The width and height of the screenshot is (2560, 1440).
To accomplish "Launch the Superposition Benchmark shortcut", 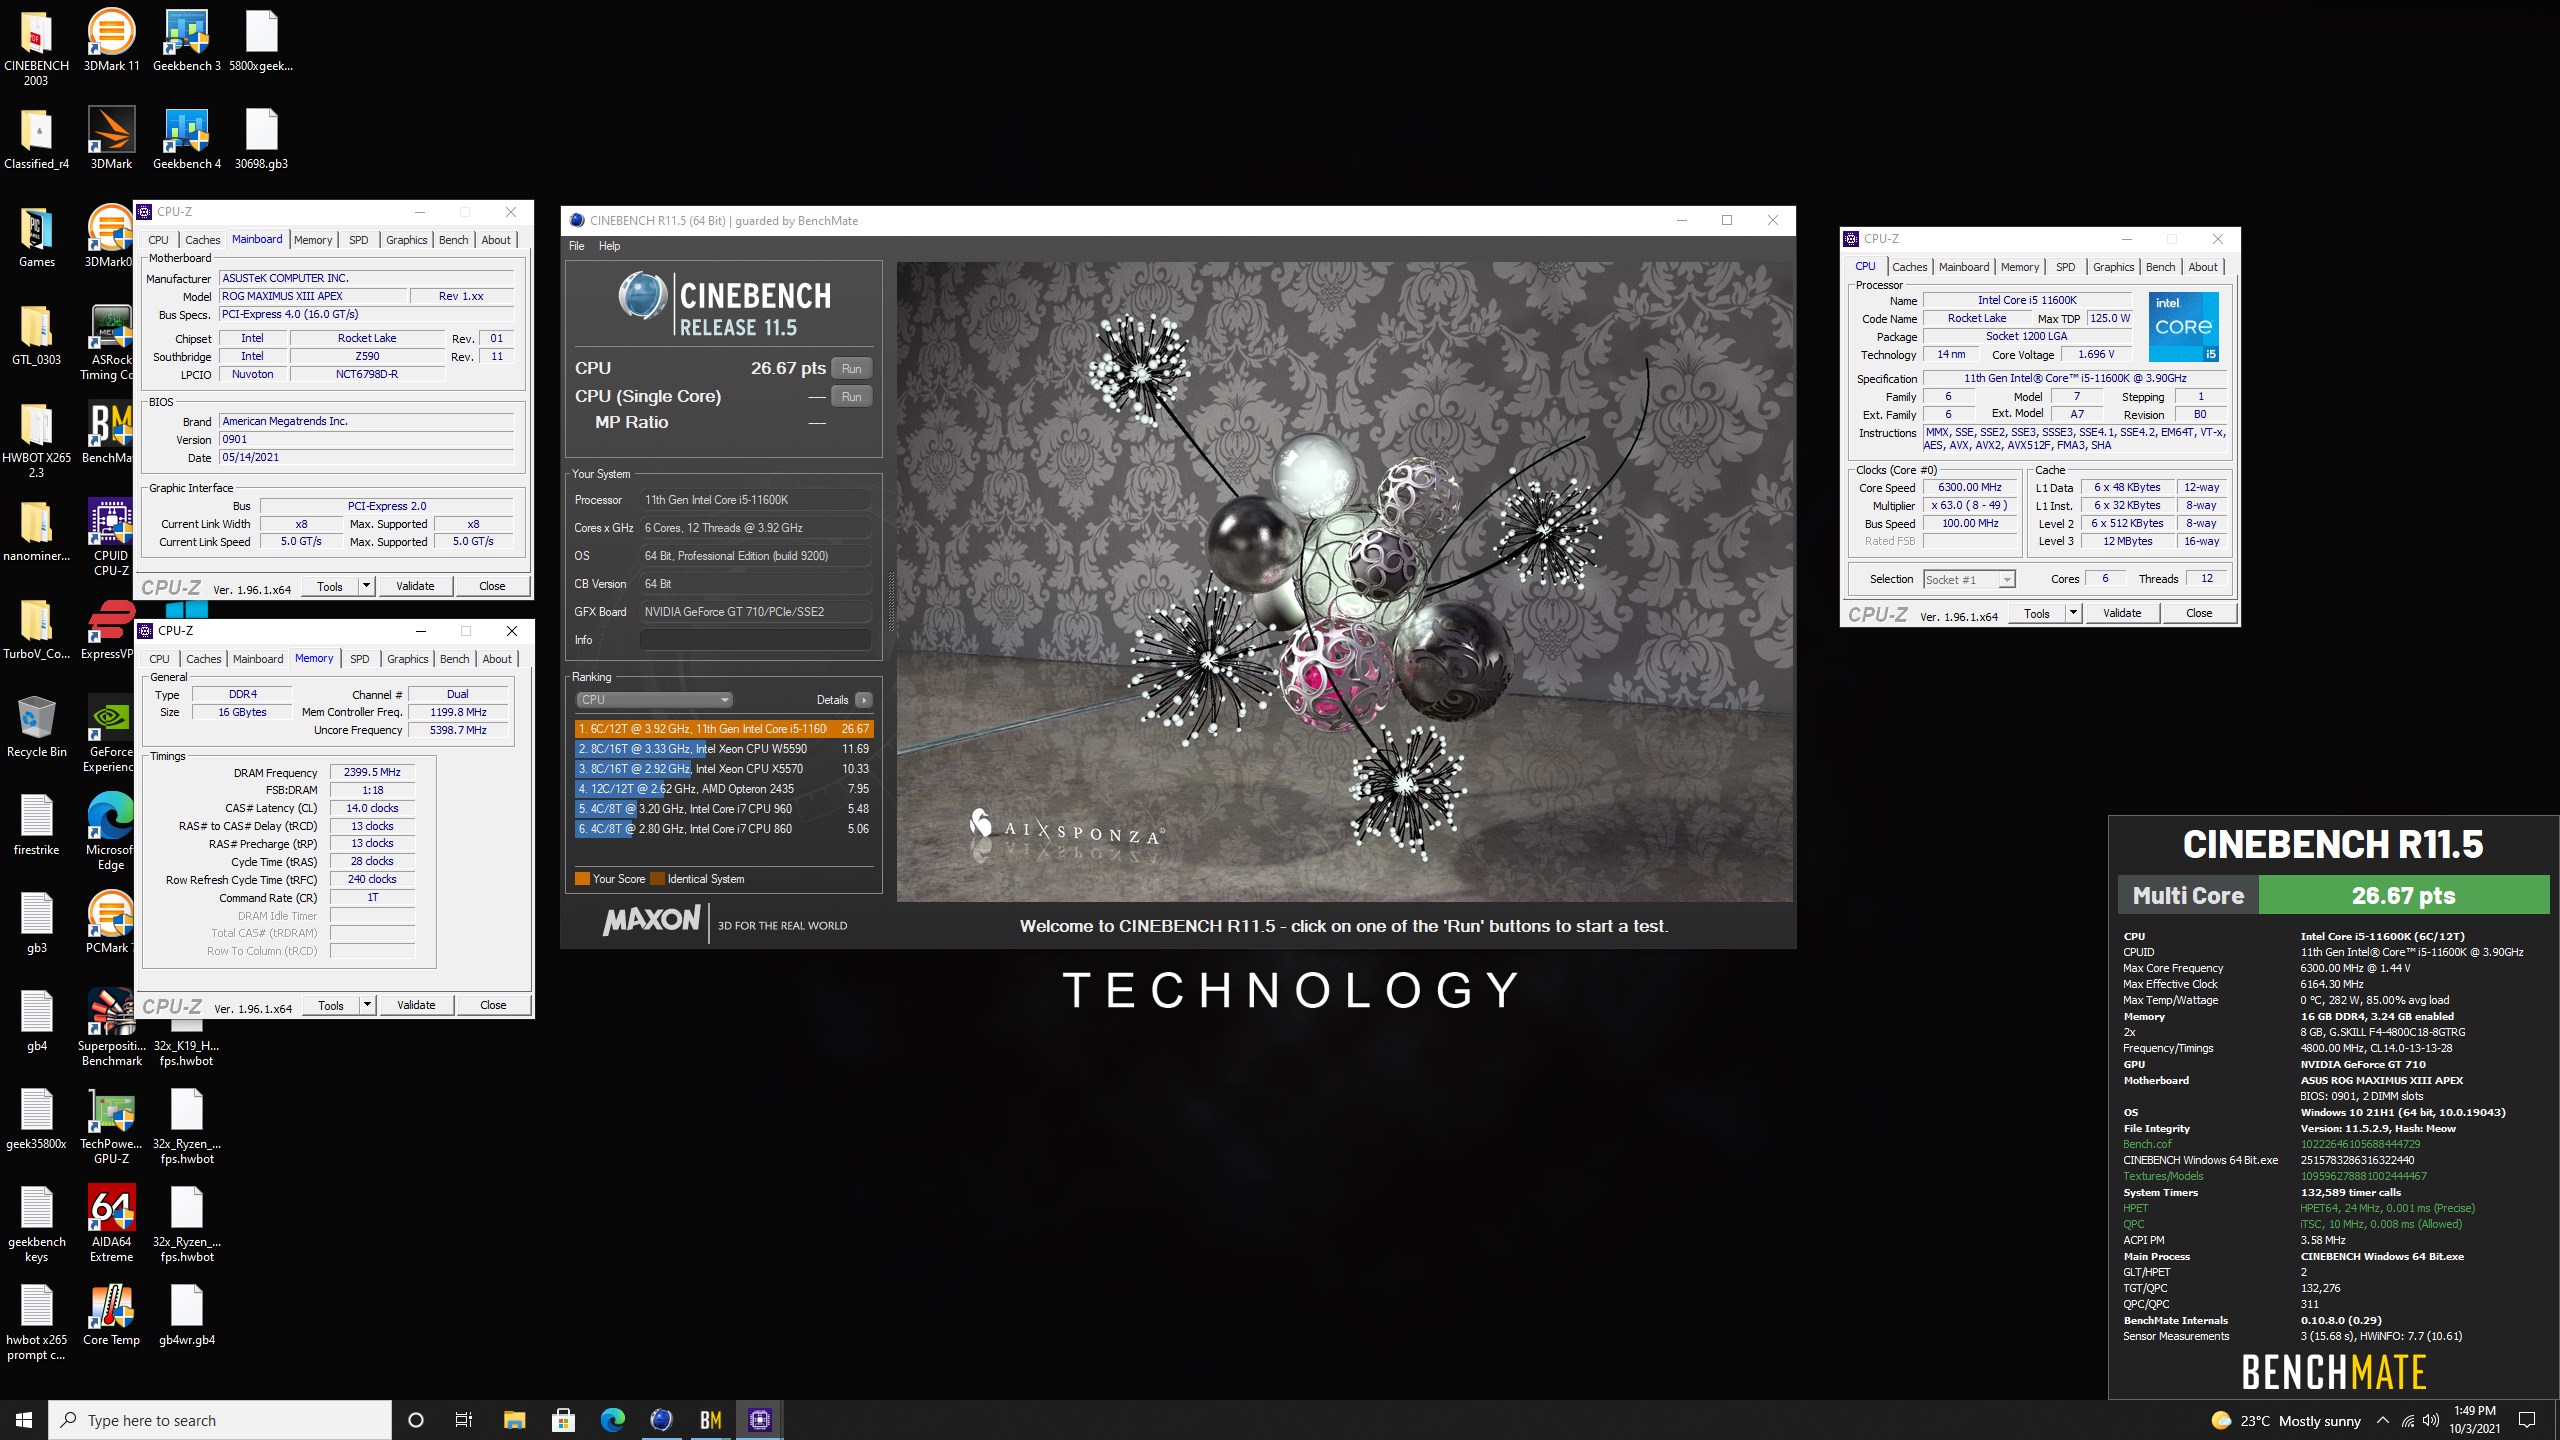I will 111,1028.
